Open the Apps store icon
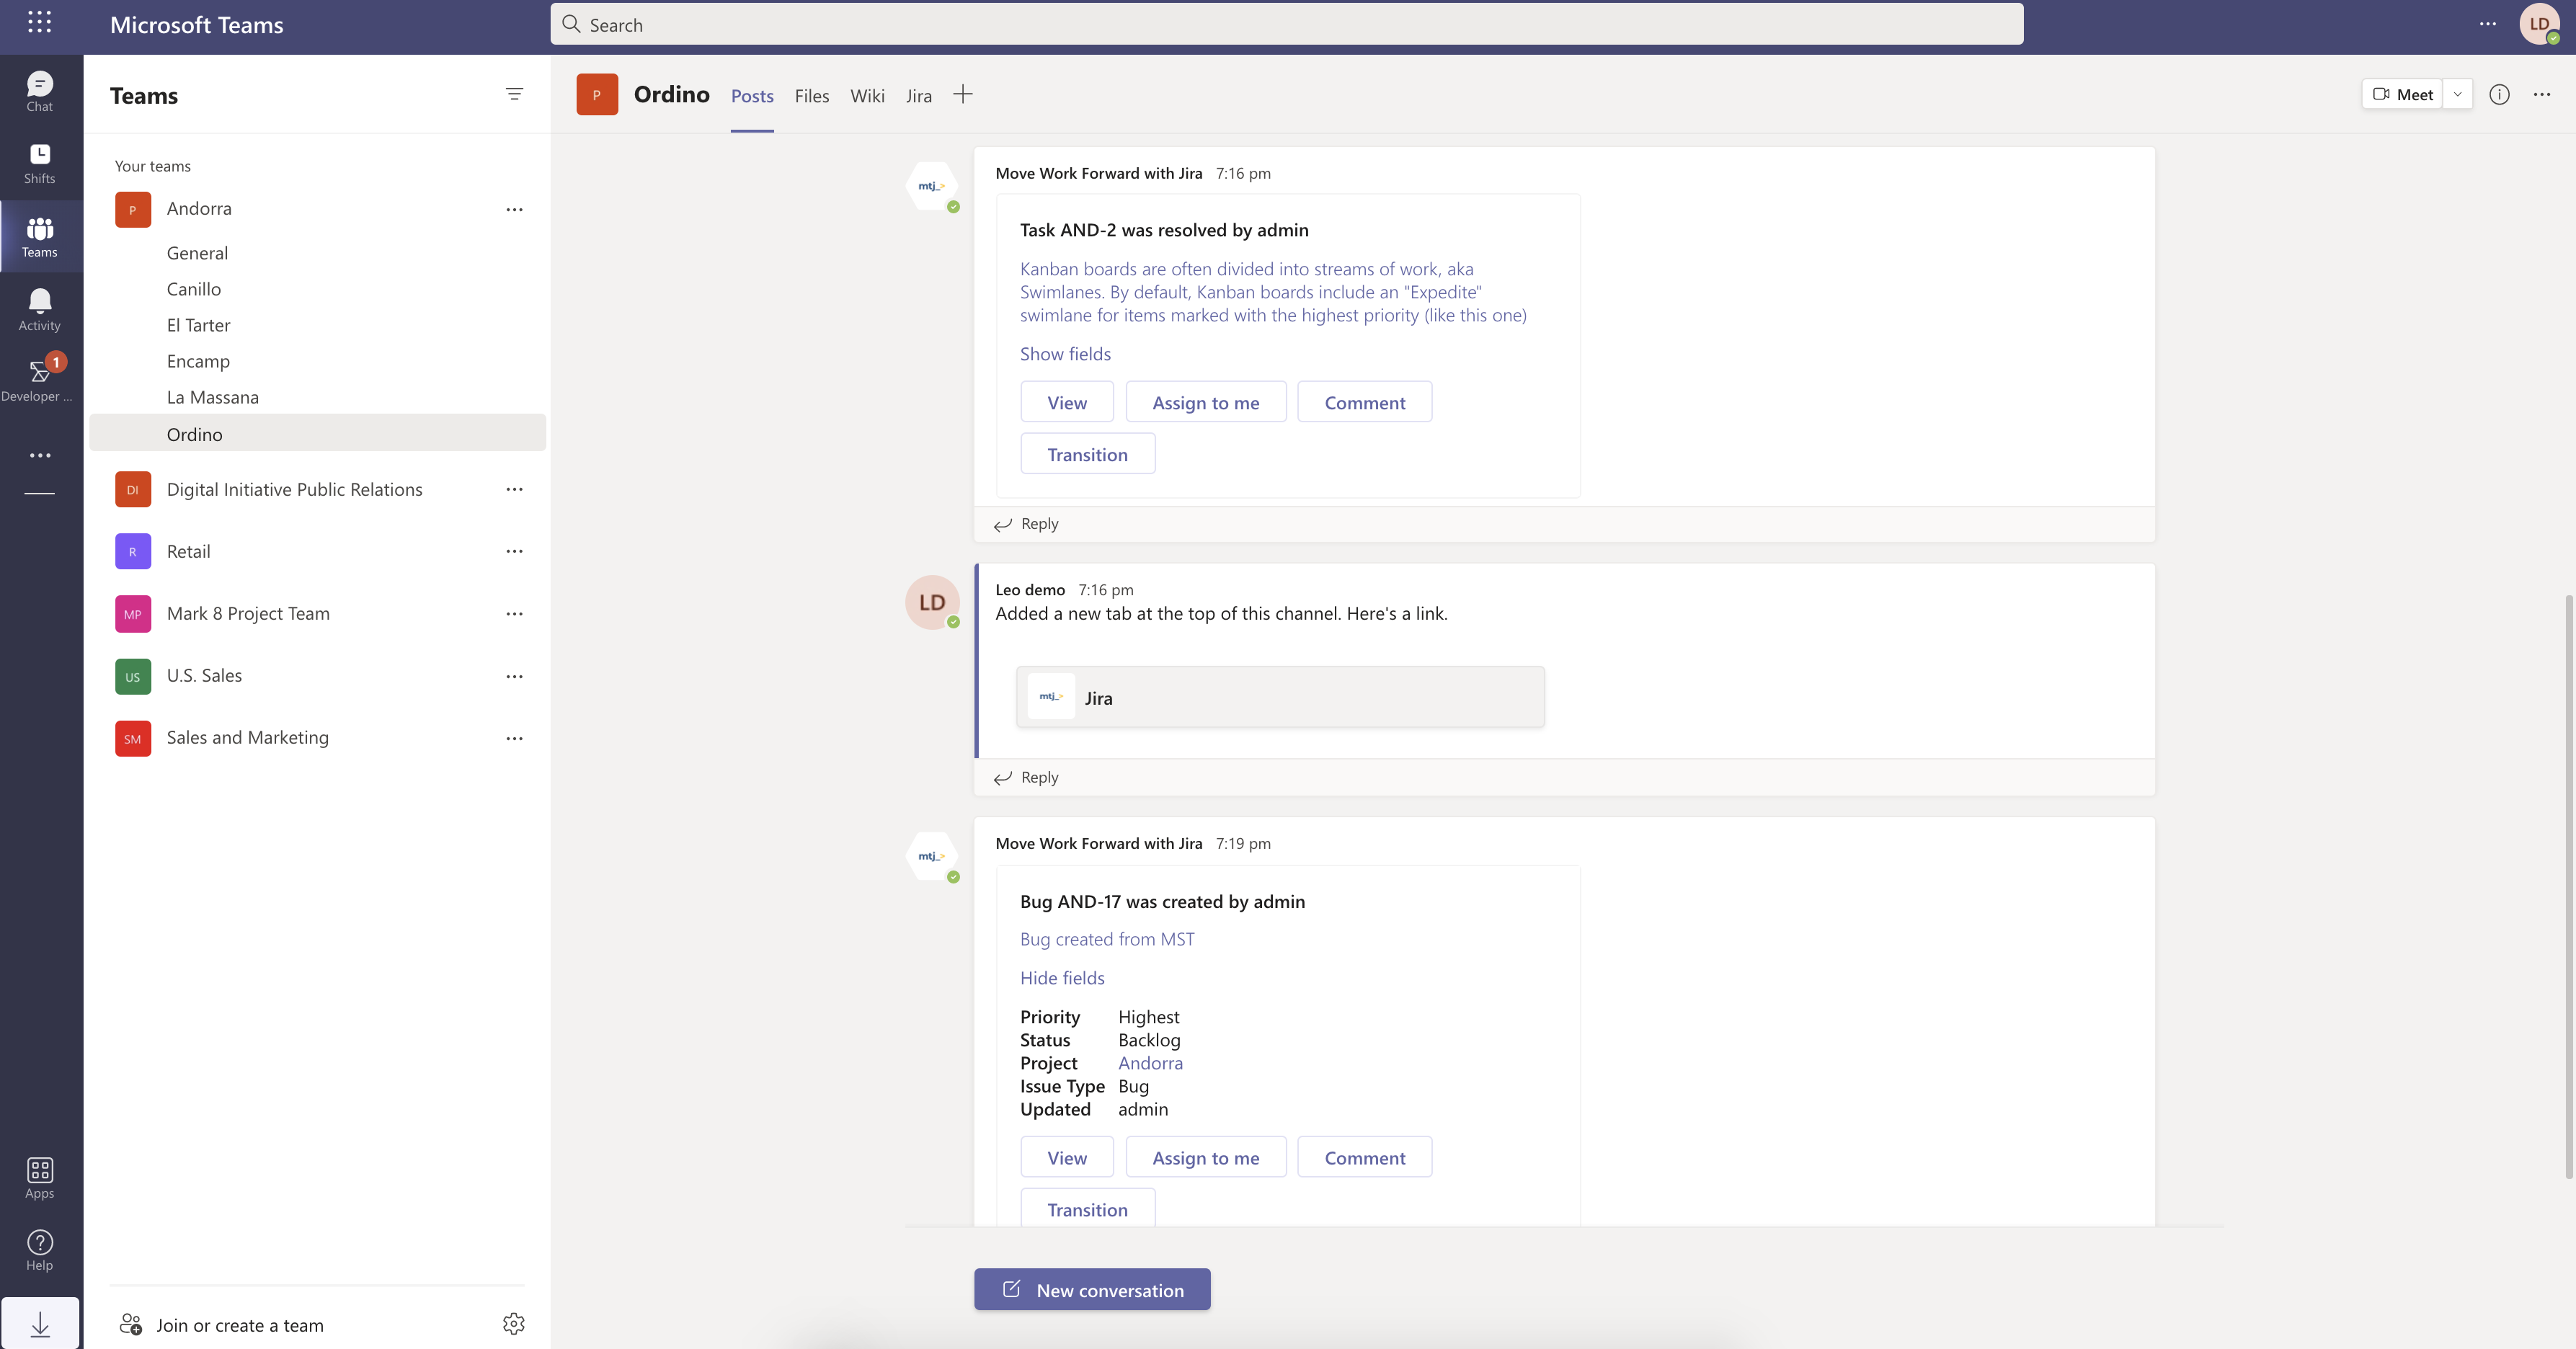Viewport: 2576px width, 1349px height. point(40,1177)
